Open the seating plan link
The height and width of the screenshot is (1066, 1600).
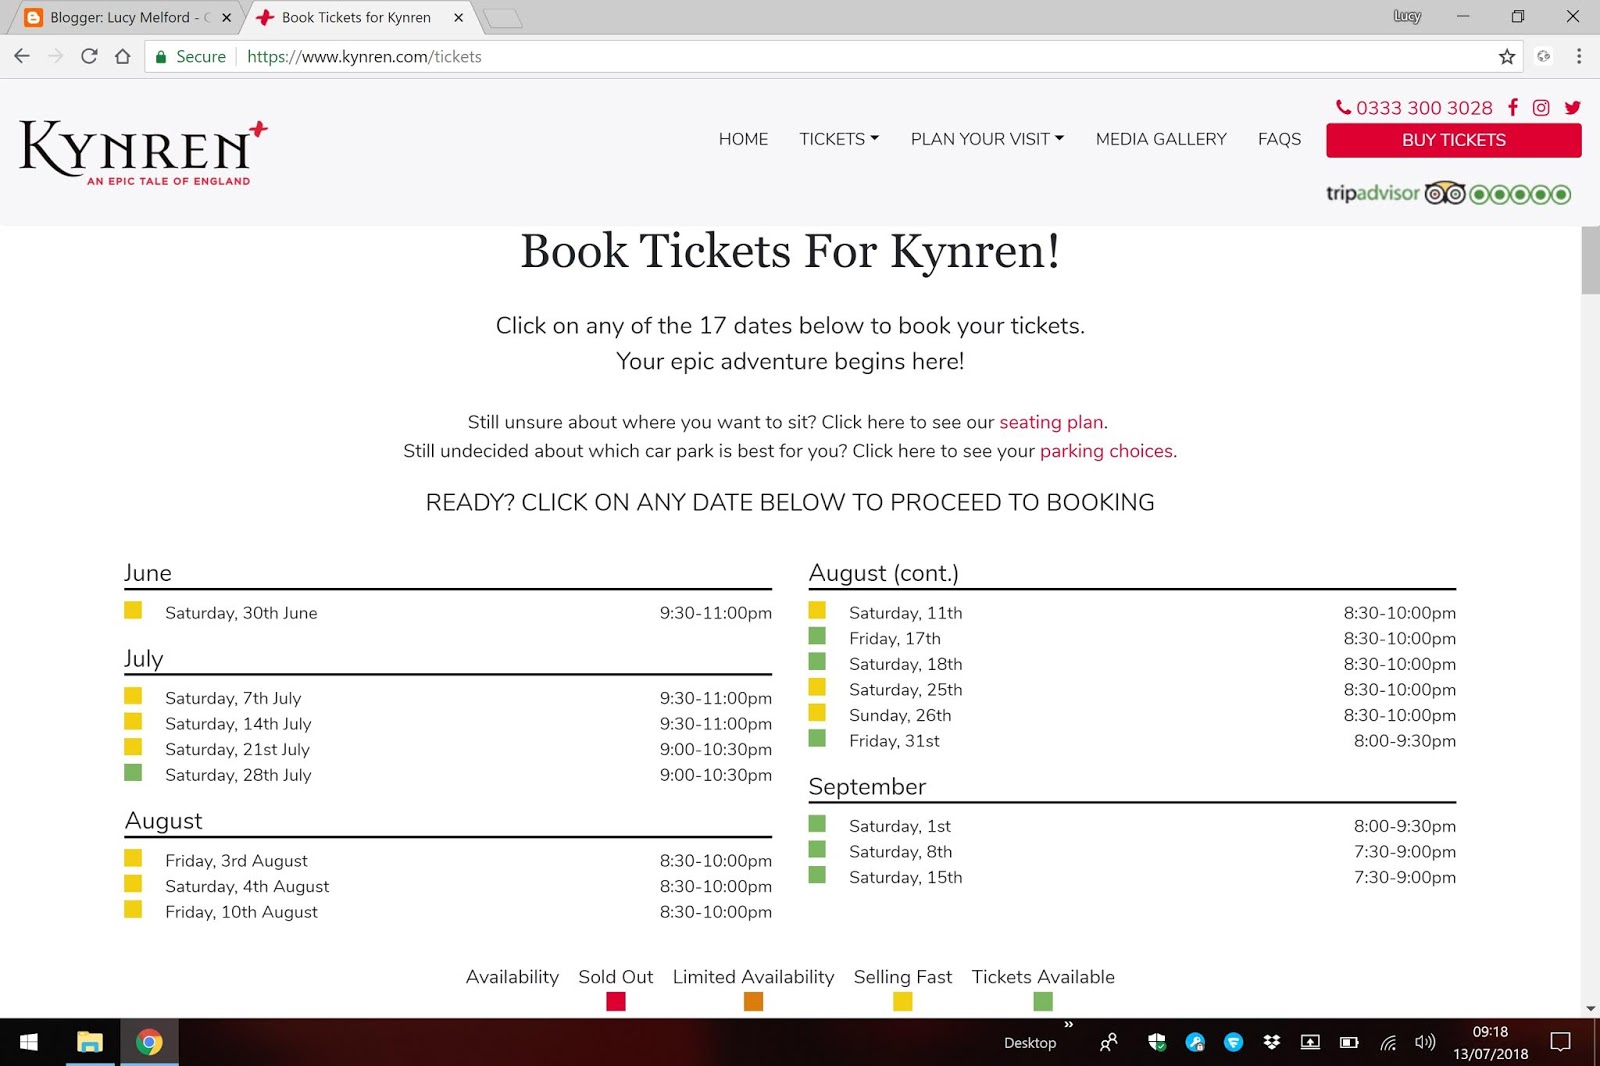(1050, 422)
